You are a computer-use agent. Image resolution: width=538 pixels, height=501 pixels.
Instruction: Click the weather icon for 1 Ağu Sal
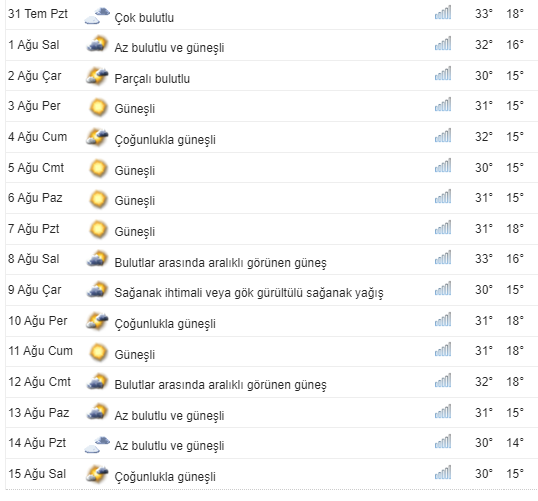point(97,44)
